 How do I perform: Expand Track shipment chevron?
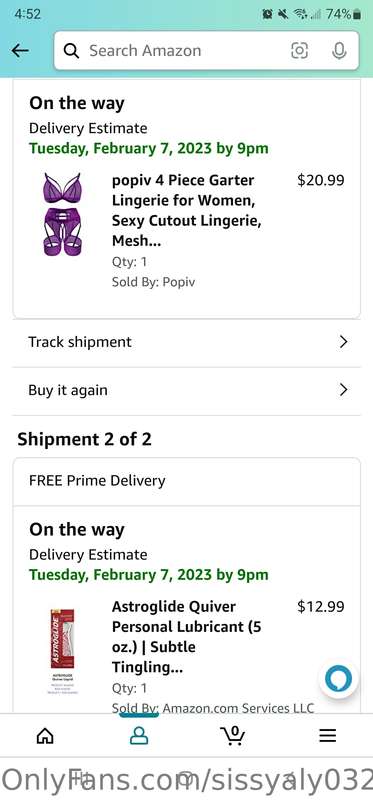[x=343, y=342]
